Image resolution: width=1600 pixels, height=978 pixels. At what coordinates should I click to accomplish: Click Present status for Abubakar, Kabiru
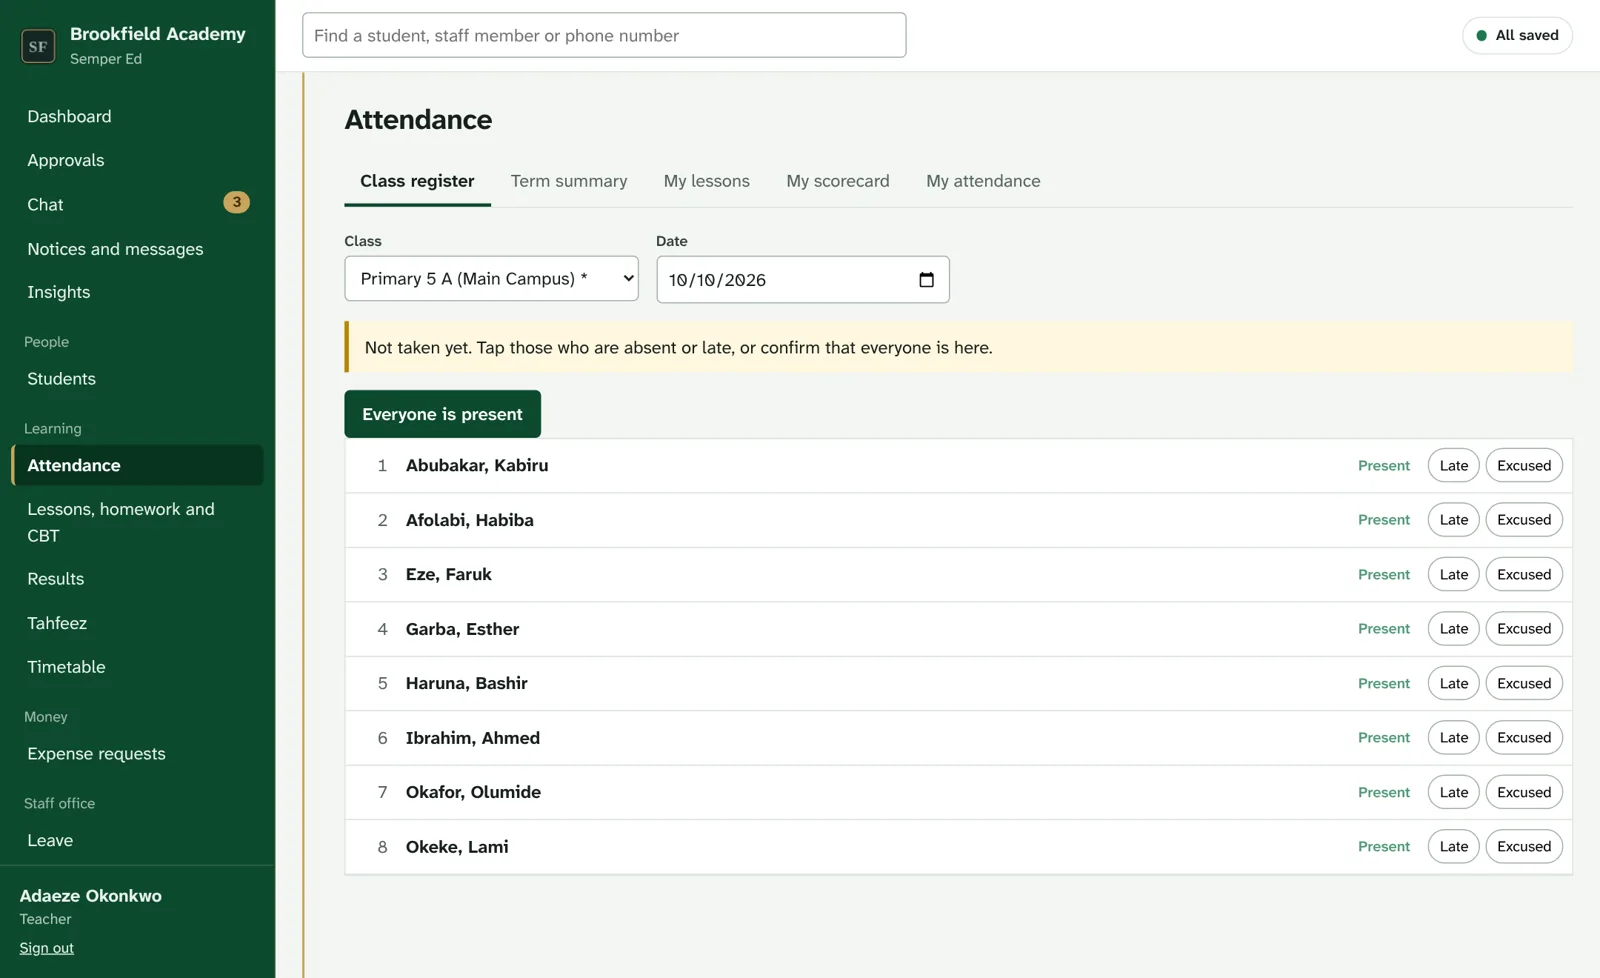(1384, 466)
